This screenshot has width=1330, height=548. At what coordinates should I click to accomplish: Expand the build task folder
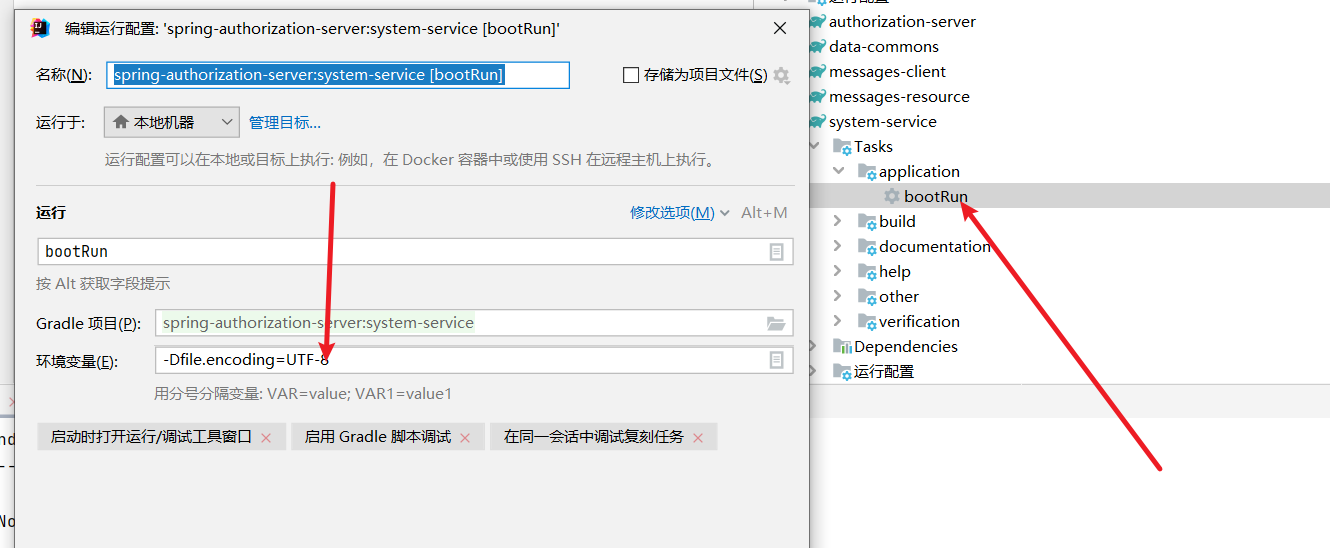point(838,221)
